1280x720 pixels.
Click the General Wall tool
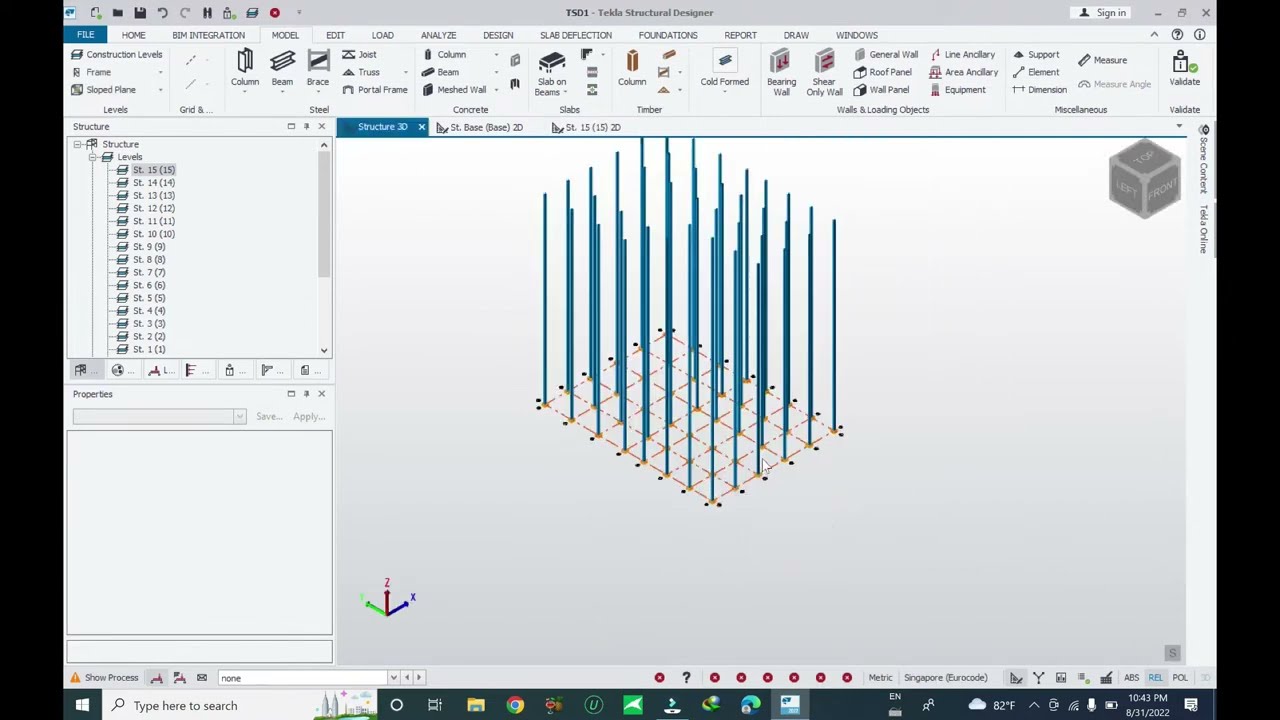pyautogui.click(x=885, y=55)
